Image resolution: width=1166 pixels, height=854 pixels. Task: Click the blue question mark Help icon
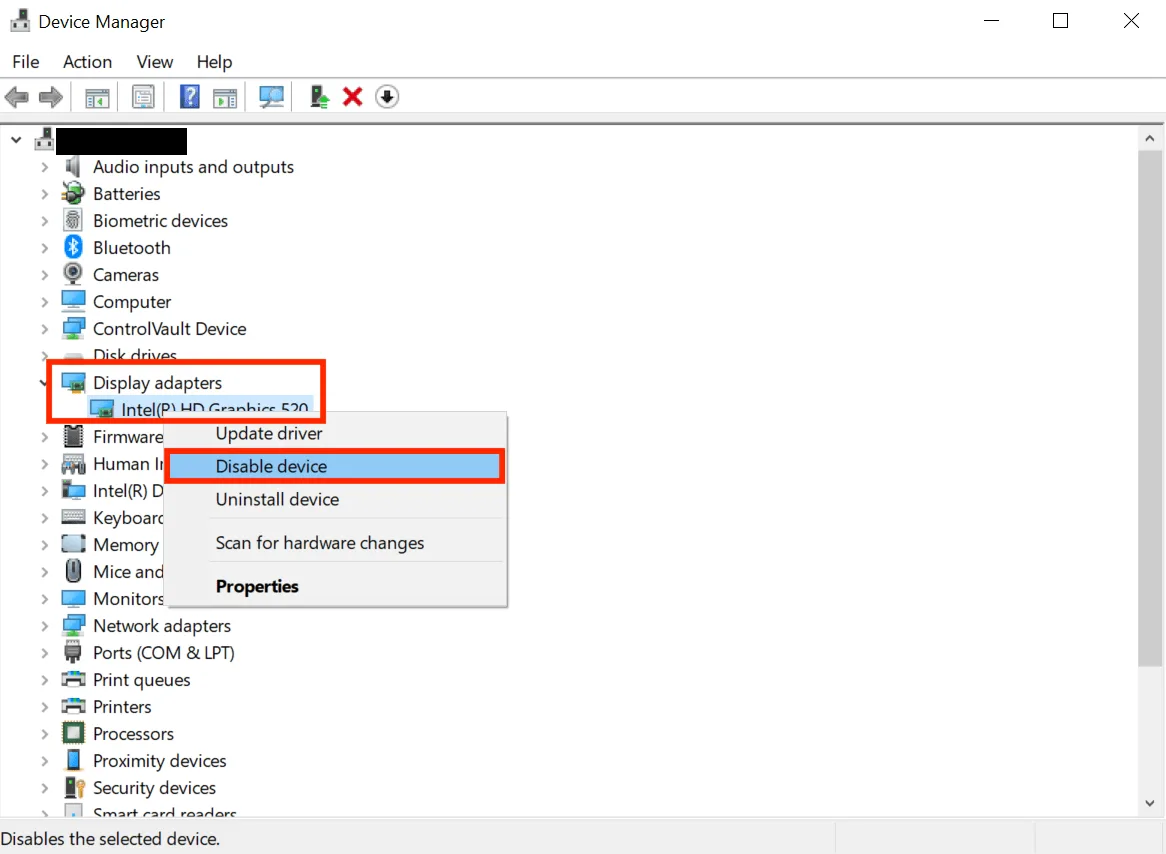(x=190, y=97)
